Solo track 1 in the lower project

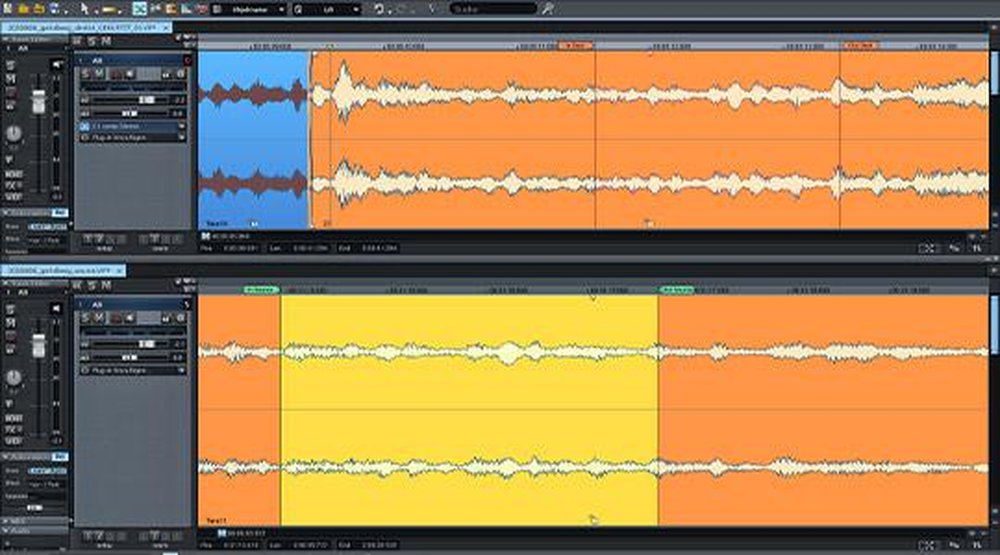(86, 318)
